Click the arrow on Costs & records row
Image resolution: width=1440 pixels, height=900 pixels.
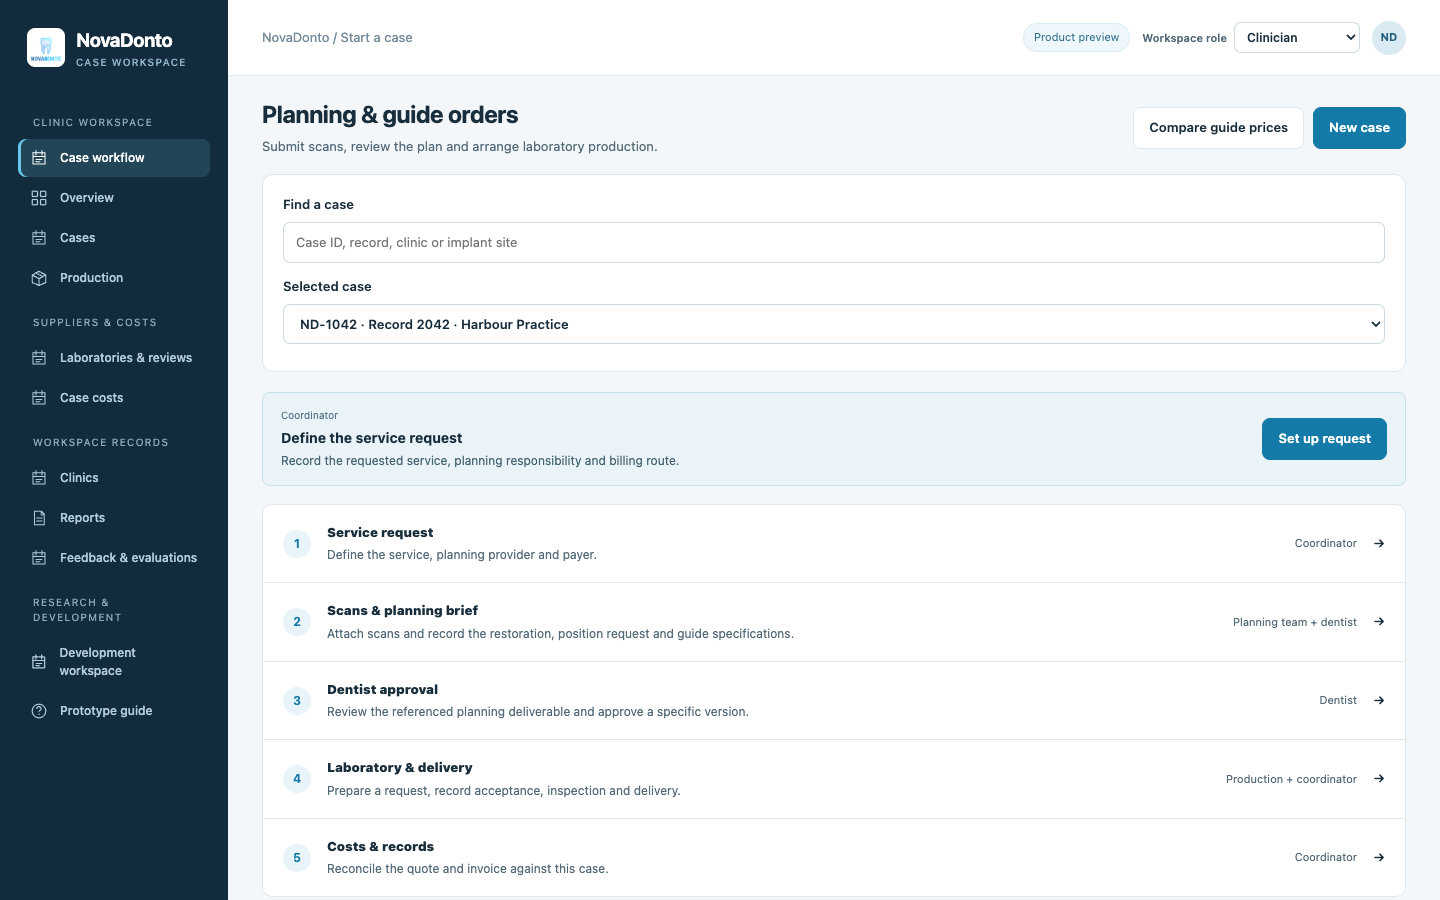(x=1379, y=857)
